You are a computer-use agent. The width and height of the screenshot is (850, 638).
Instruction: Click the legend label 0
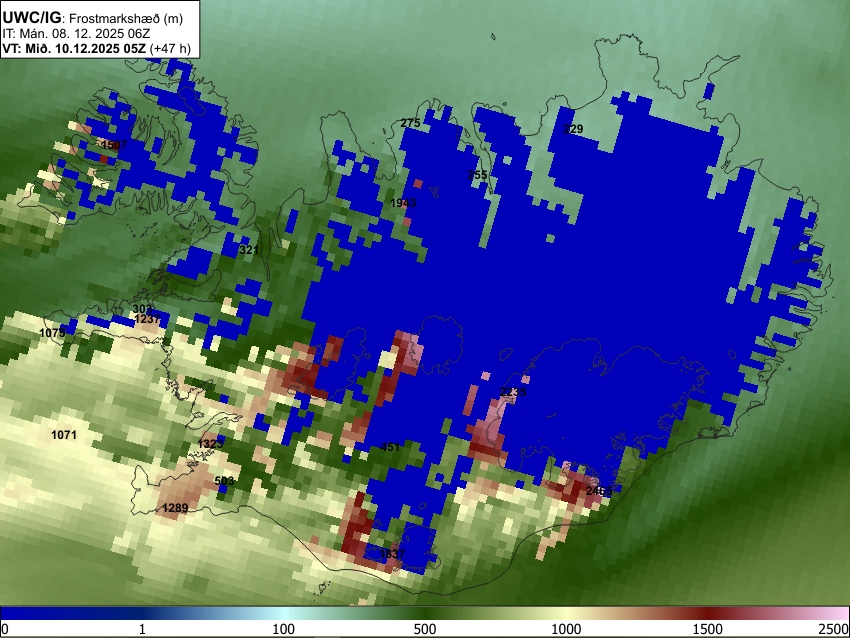5,629
